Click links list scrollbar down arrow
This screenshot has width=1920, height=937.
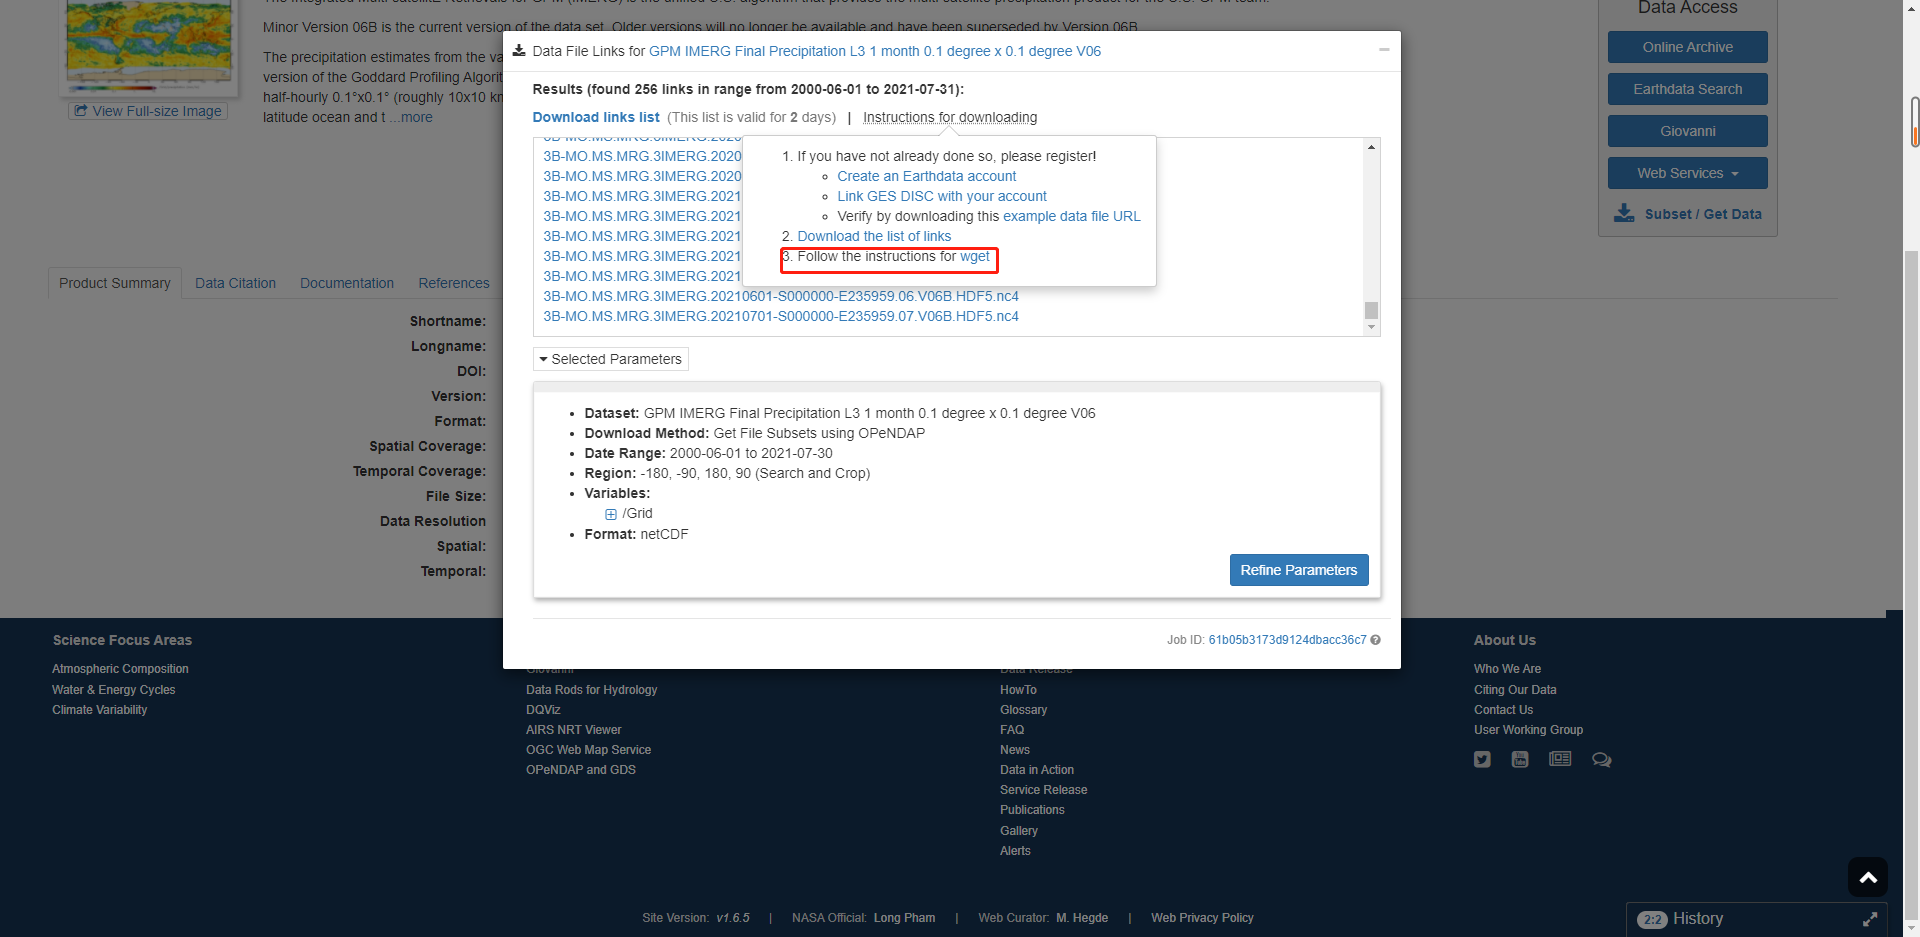pos(1371,327)
